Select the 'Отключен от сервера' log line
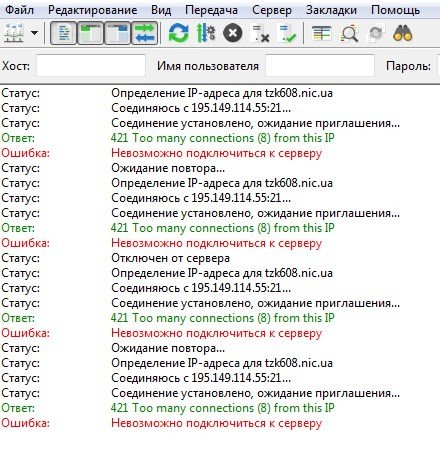Viewport: 440px width, 452px height. click(170, 258)
